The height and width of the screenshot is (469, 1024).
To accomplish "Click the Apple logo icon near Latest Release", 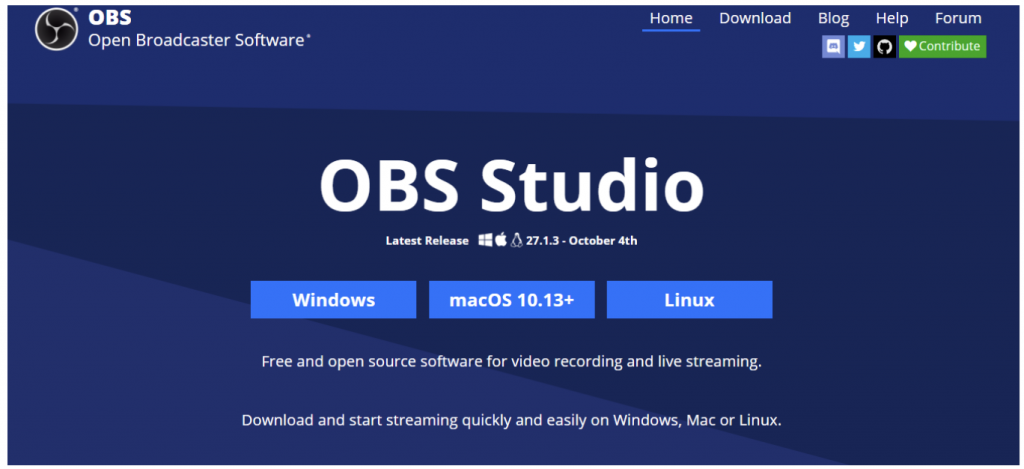I will pyautogui.click(x=501, y=240).
